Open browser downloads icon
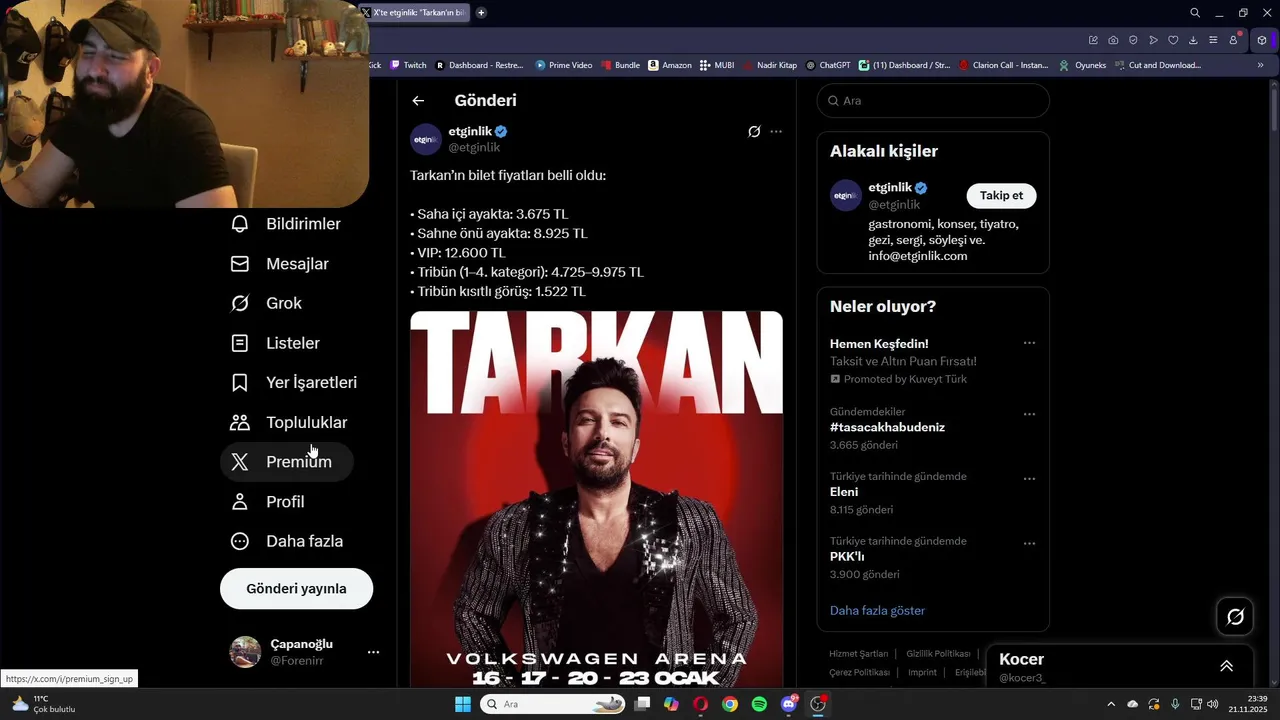This screenshot has height=720, width=1280. (x=1193, y=40)
